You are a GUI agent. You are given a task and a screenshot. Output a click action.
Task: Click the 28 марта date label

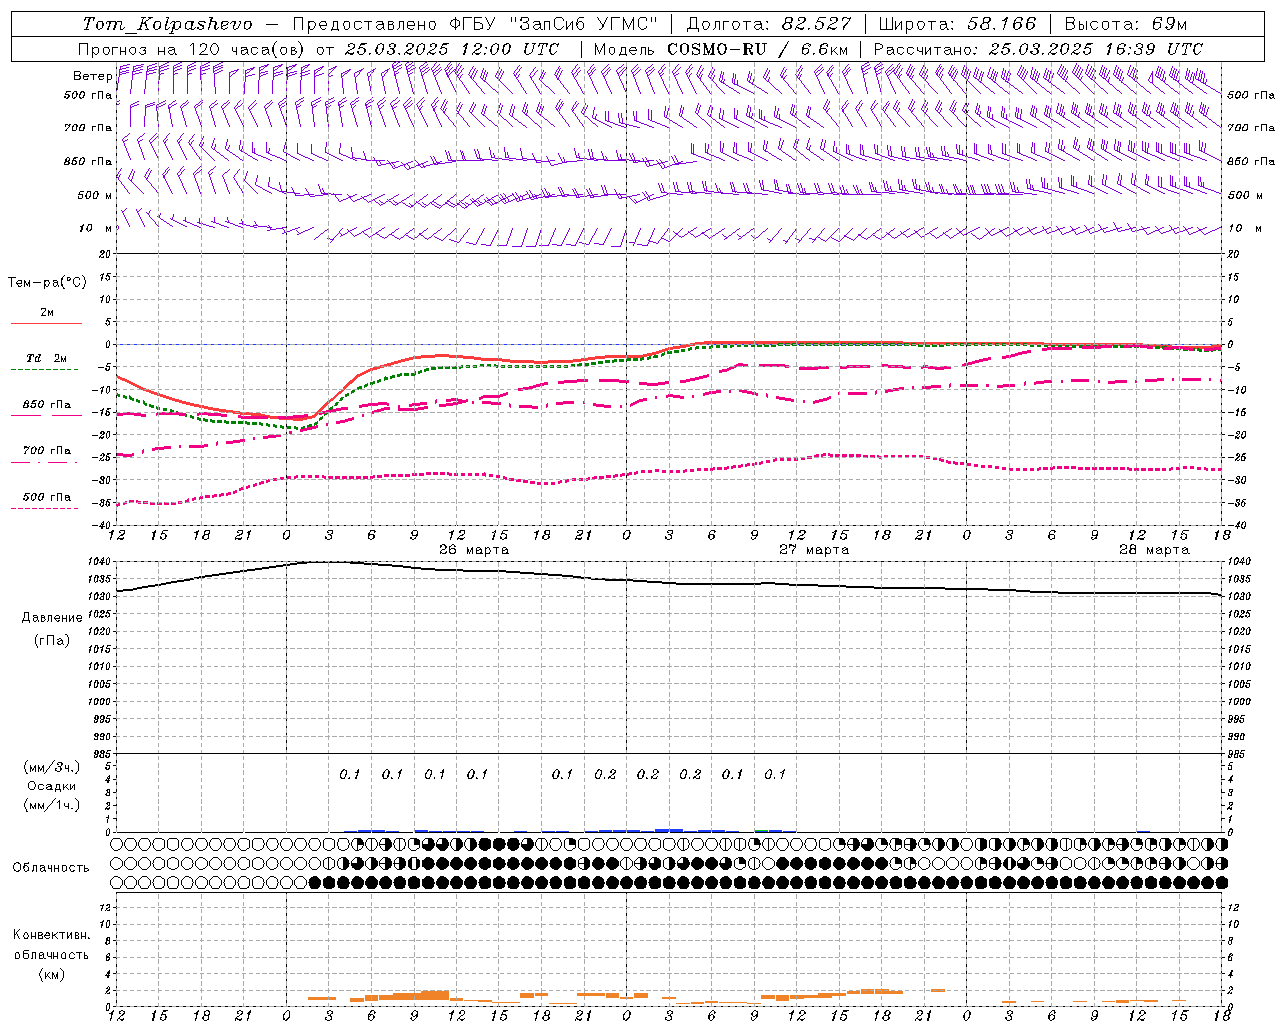pyautogui.click(x=1154, y=550)
